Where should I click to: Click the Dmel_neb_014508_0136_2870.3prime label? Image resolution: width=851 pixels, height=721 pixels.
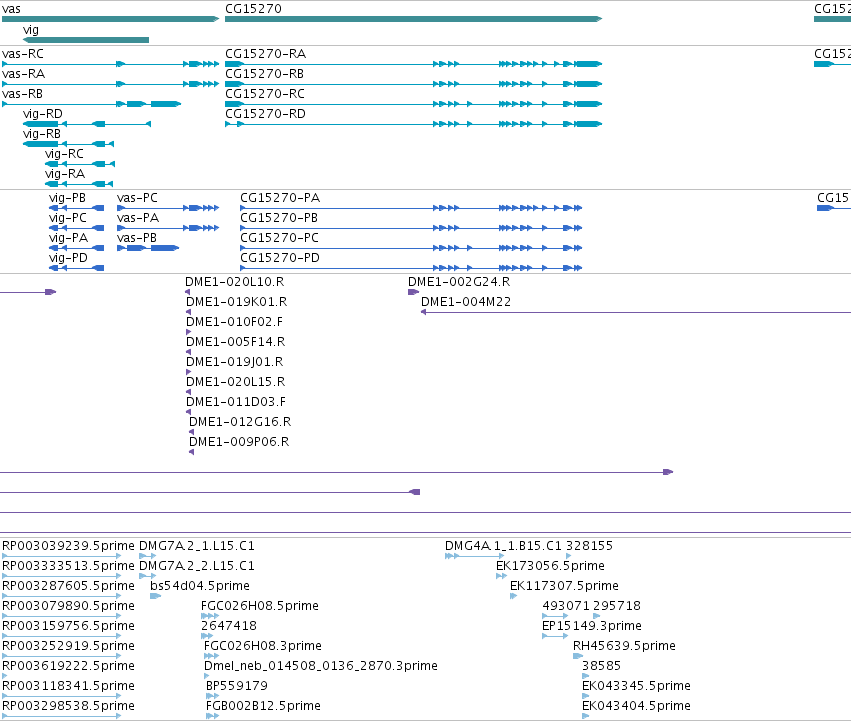(321, 666)
